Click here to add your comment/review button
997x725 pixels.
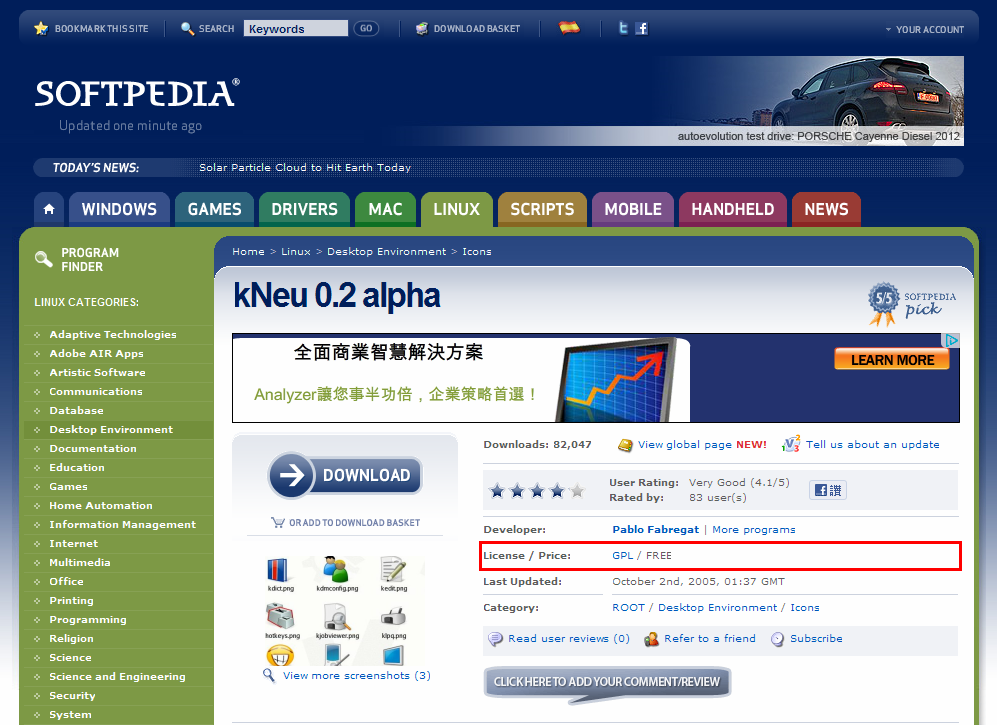point(607,682)
